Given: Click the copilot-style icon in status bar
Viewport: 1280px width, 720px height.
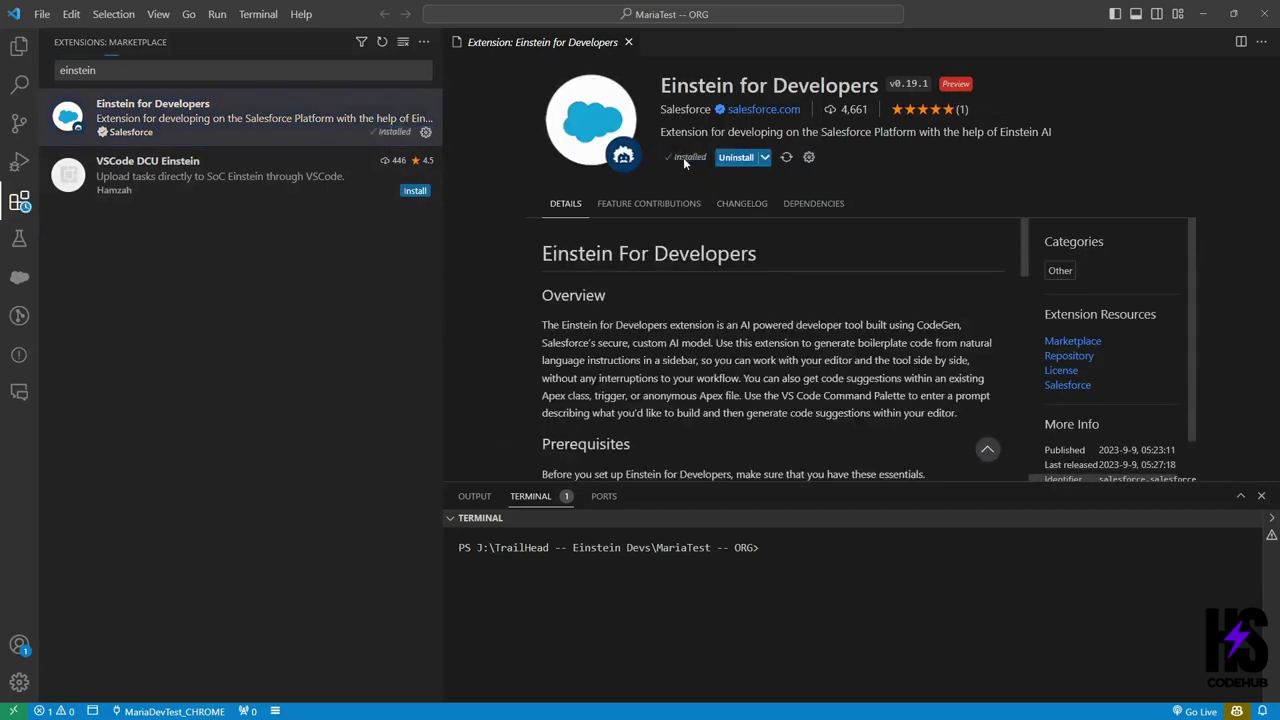Looking at the screenshot, I should click(1238, 711).
